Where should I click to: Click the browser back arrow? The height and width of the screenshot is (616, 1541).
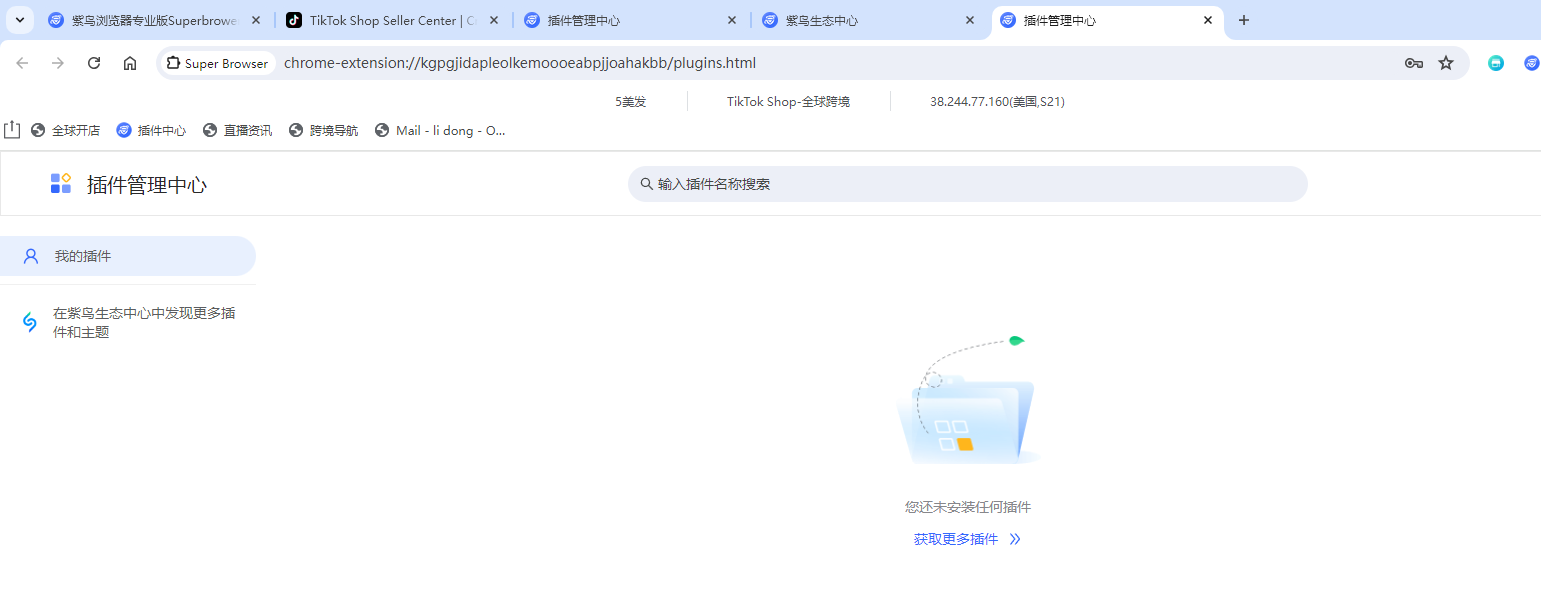coord(22,63)
